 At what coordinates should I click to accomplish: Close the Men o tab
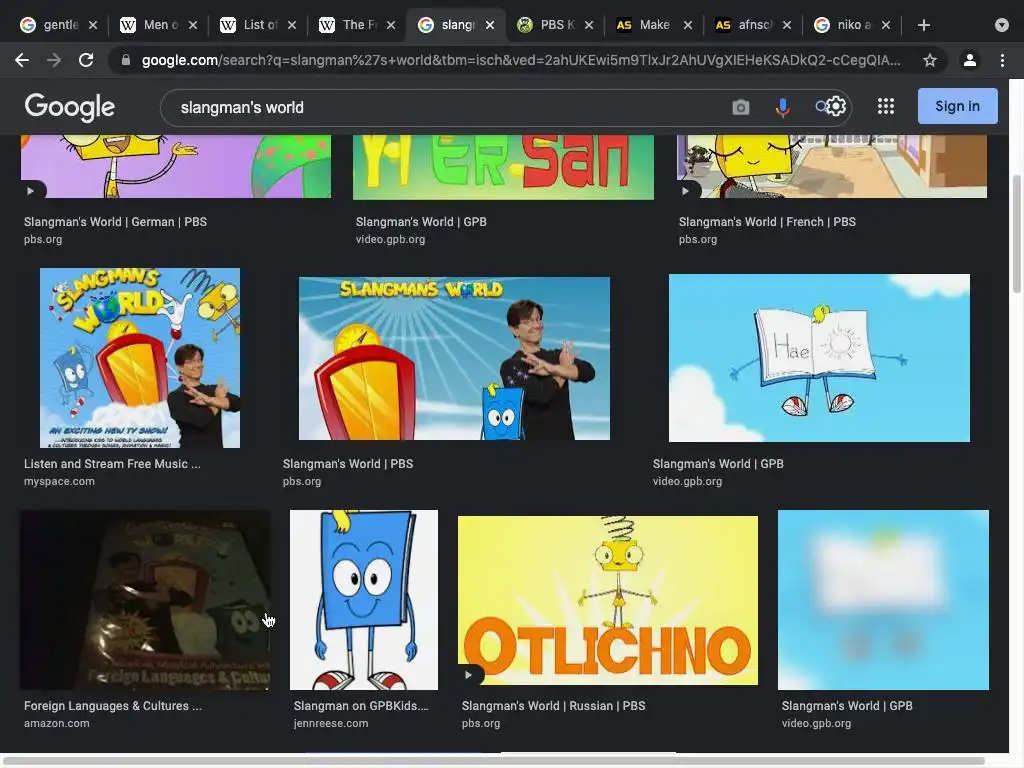(x=193, y=25)
